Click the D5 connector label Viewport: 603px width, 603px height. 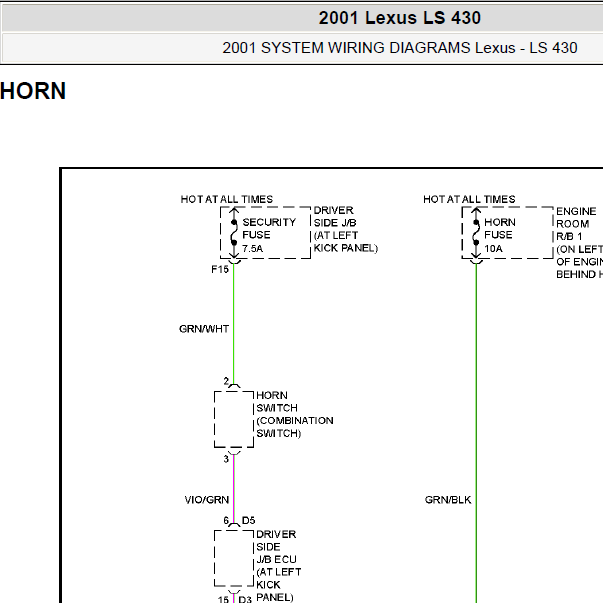pyautogui.click(x=248, y=520)
